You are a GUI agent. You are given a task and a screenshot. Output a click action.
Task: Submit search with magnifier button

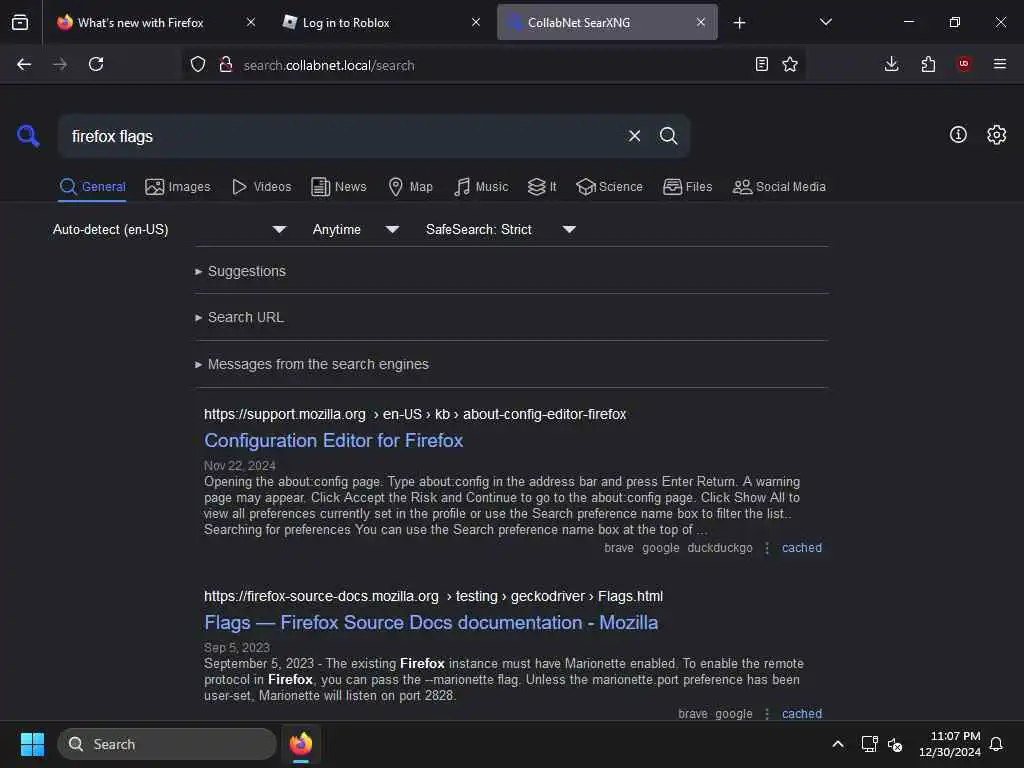point(668,136)
